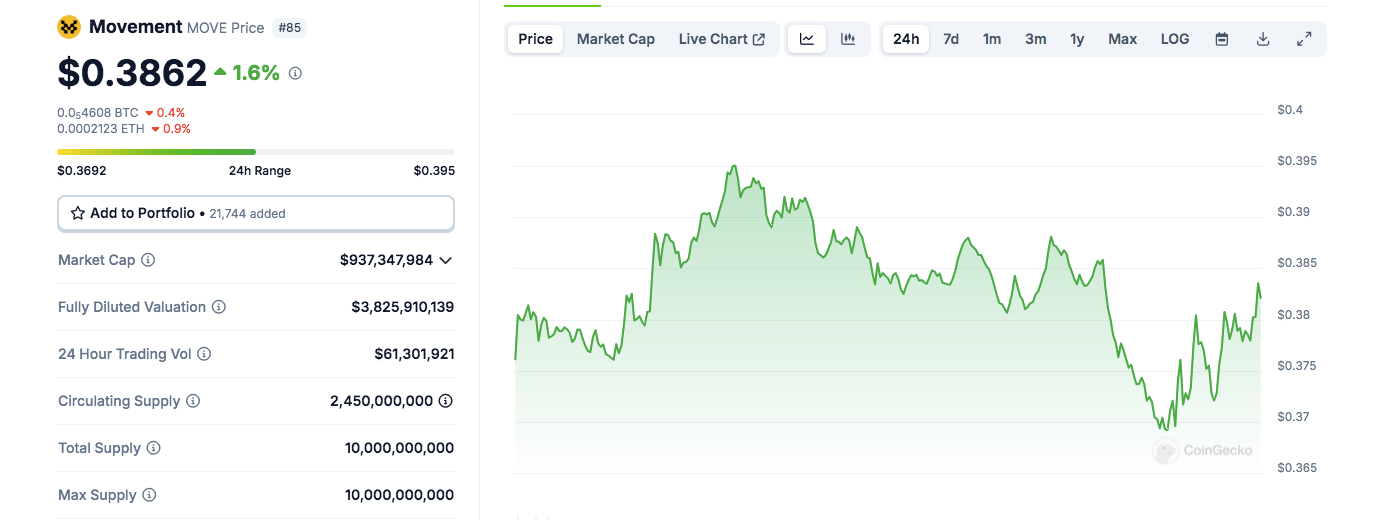Viewport: 1374px width, 520px height.
Task: Click the Total Supply info icon
Action: 153,448
